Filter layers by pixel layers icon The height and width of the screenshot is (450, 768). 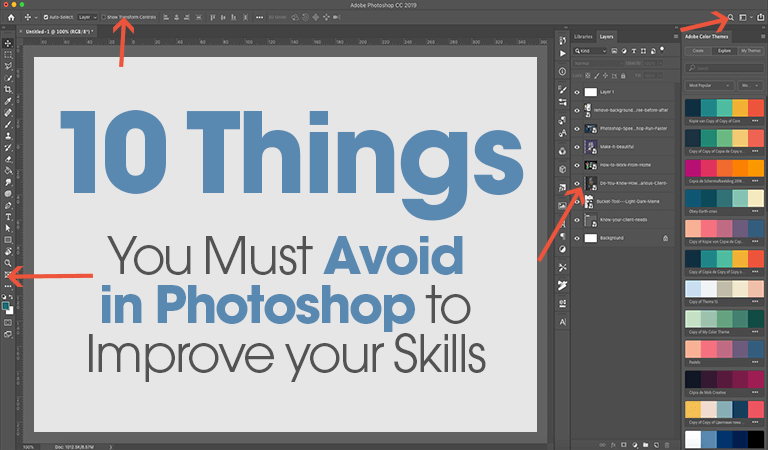click(614, 51)
